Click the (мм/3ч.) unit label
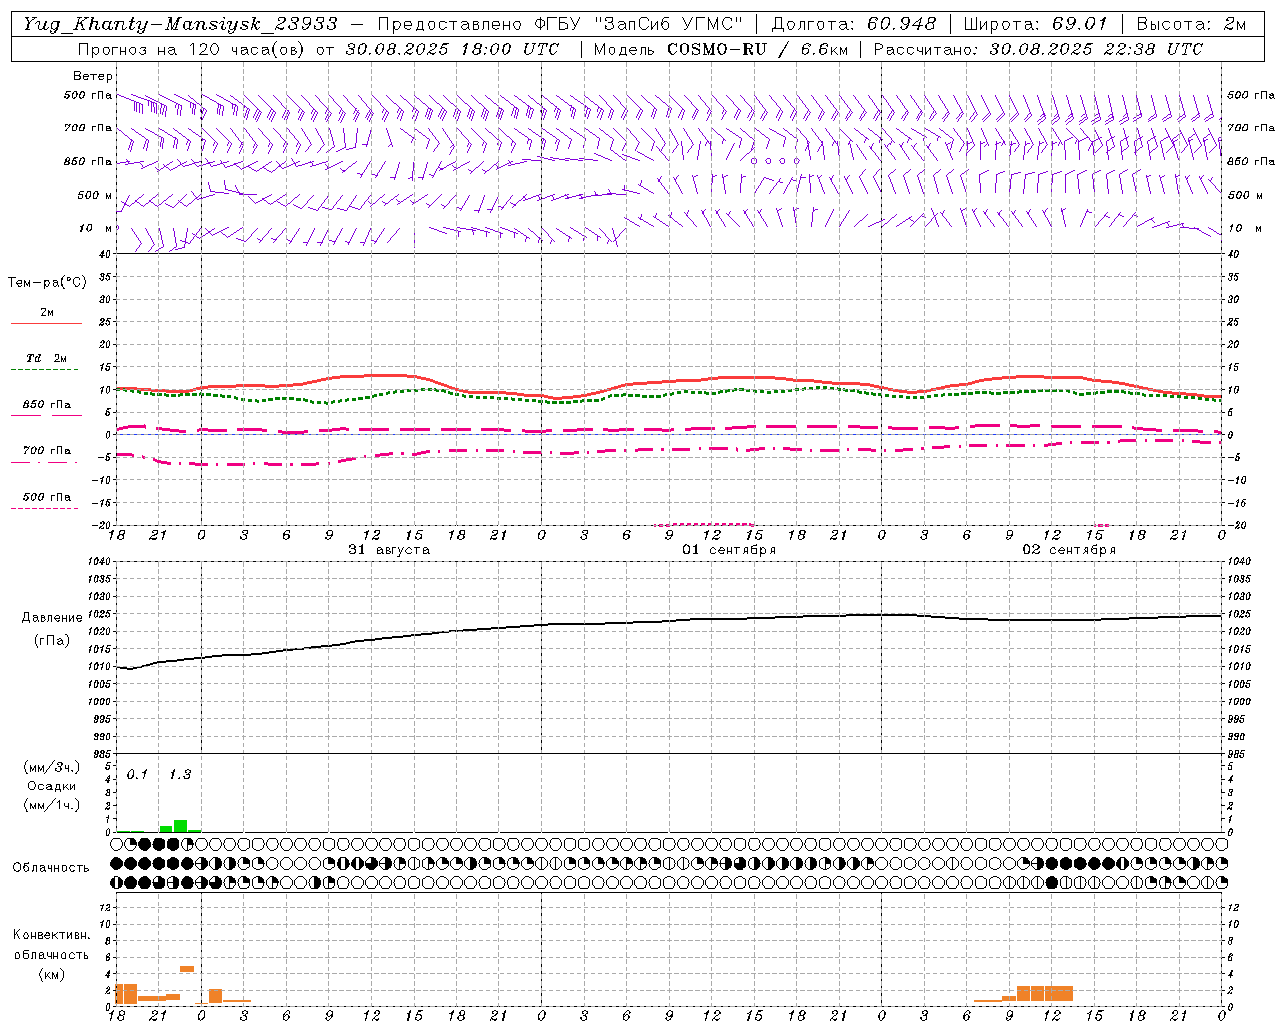1280x1024 pixels. (52, 767)
